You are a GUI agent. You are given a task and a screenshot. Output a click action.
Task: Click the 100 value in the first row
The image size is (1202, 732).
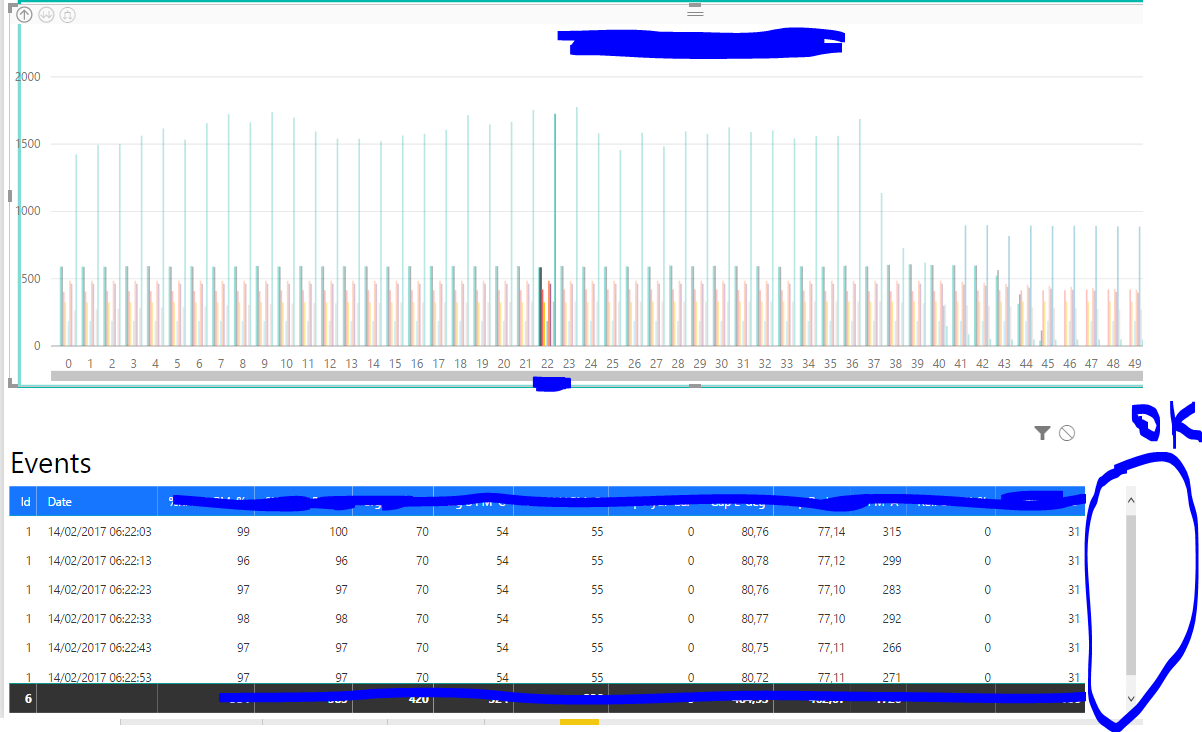(339, 532)
